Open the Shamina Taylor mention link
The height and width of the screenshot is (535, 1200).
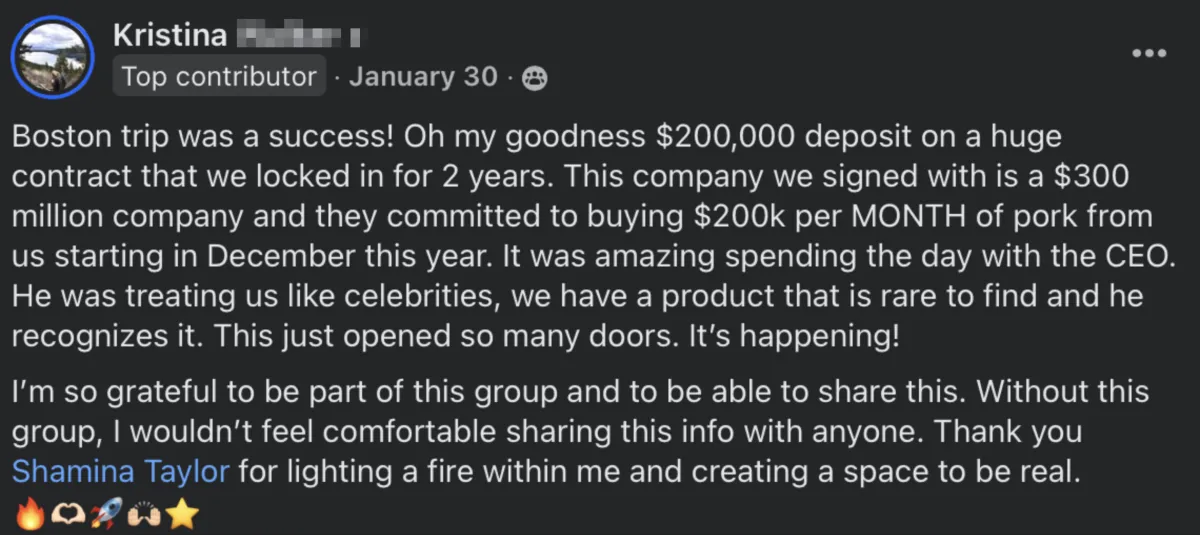[x=121, y=472]
